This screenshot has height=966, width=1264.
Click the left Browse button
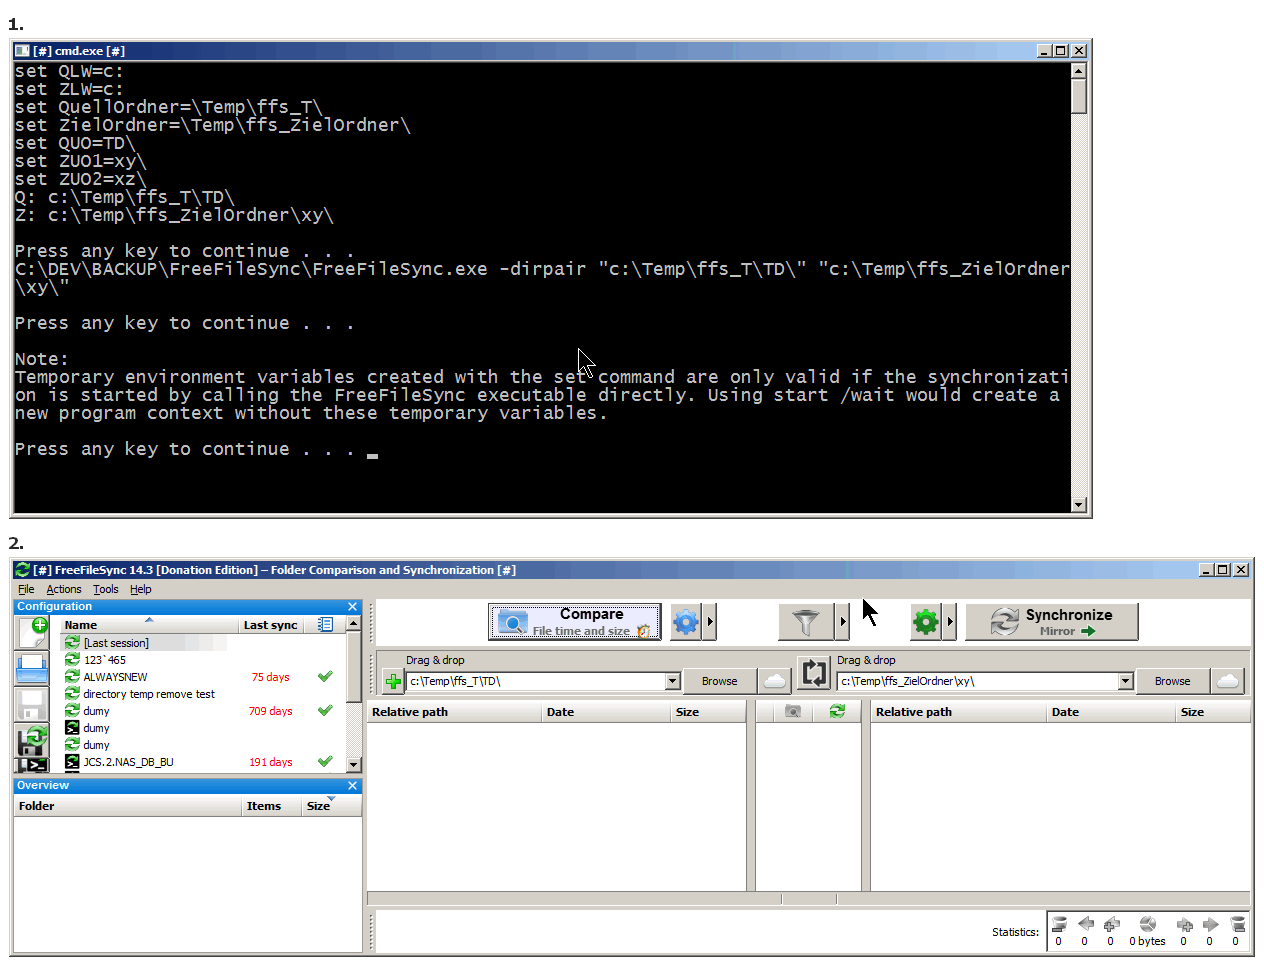(719, 681)
